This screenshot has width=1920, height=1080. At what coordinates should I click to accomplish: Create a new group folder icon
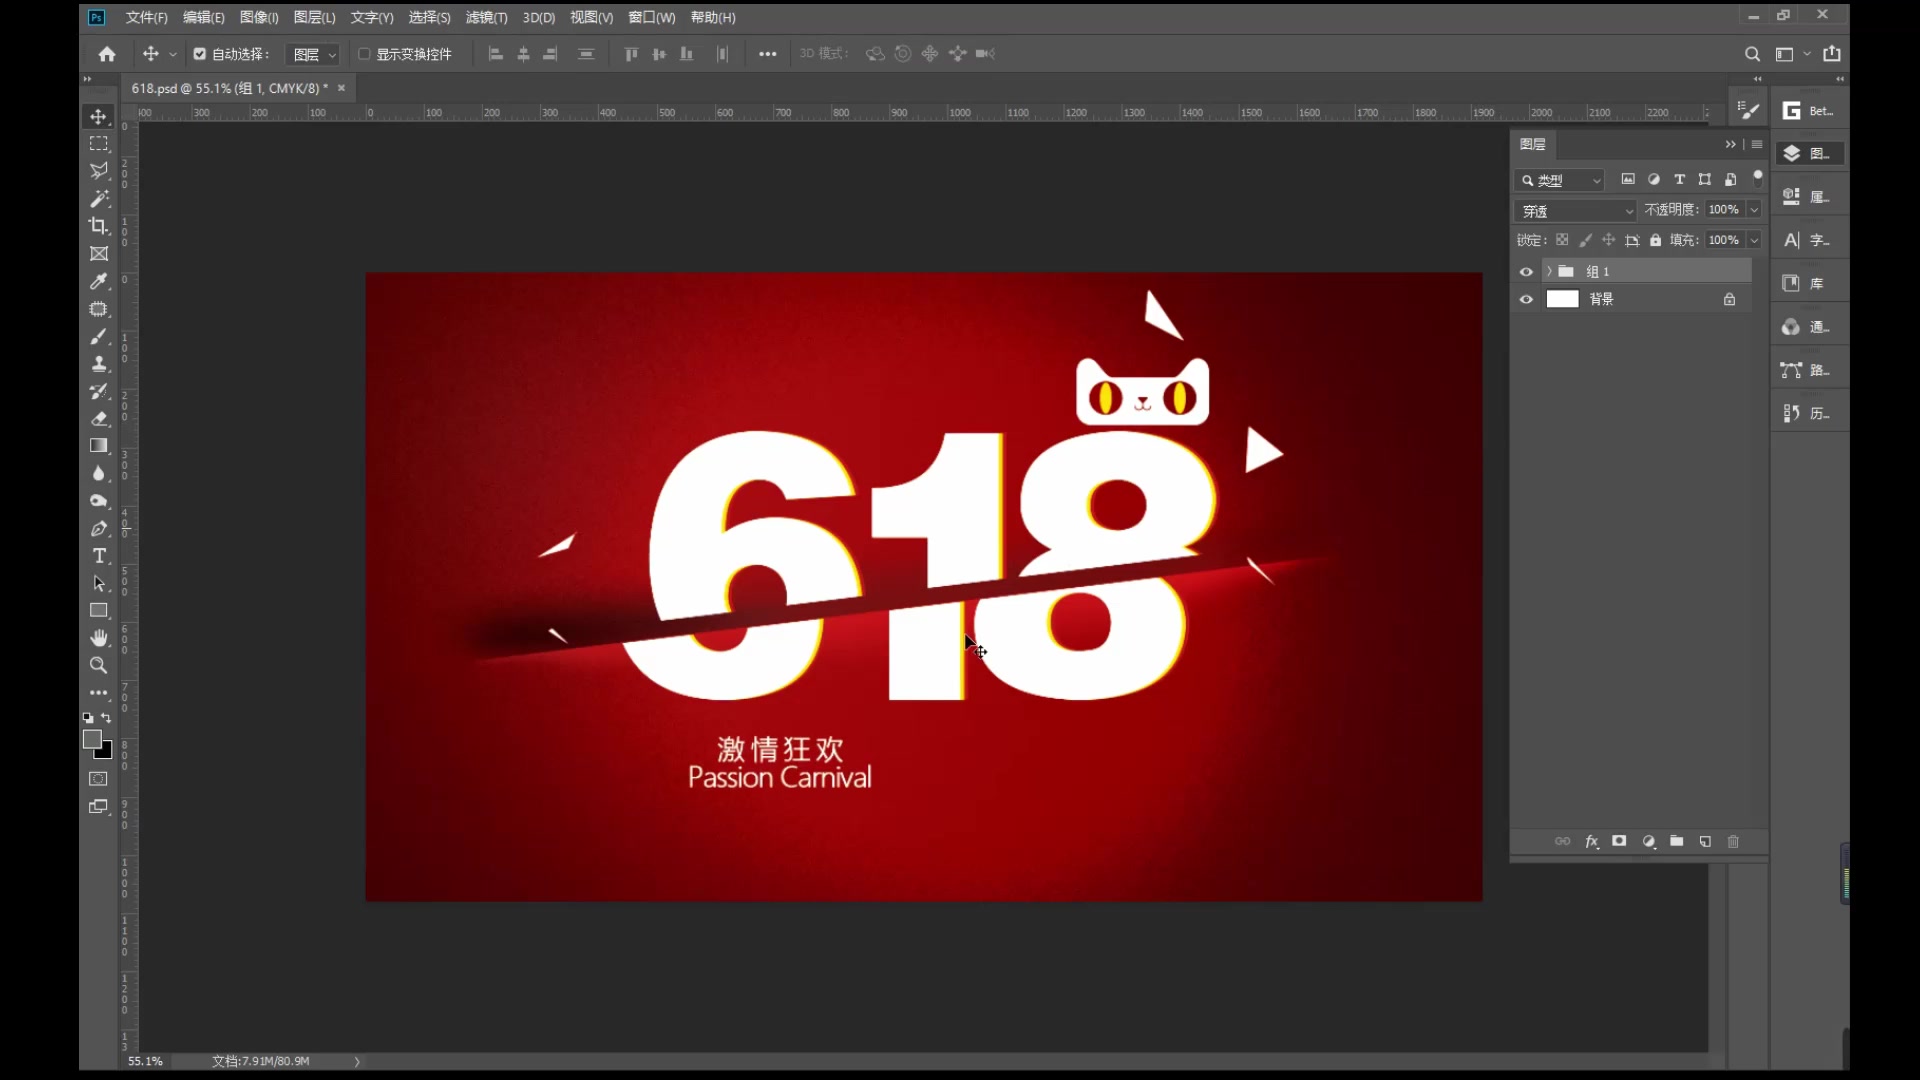(x=1677, y=842)
